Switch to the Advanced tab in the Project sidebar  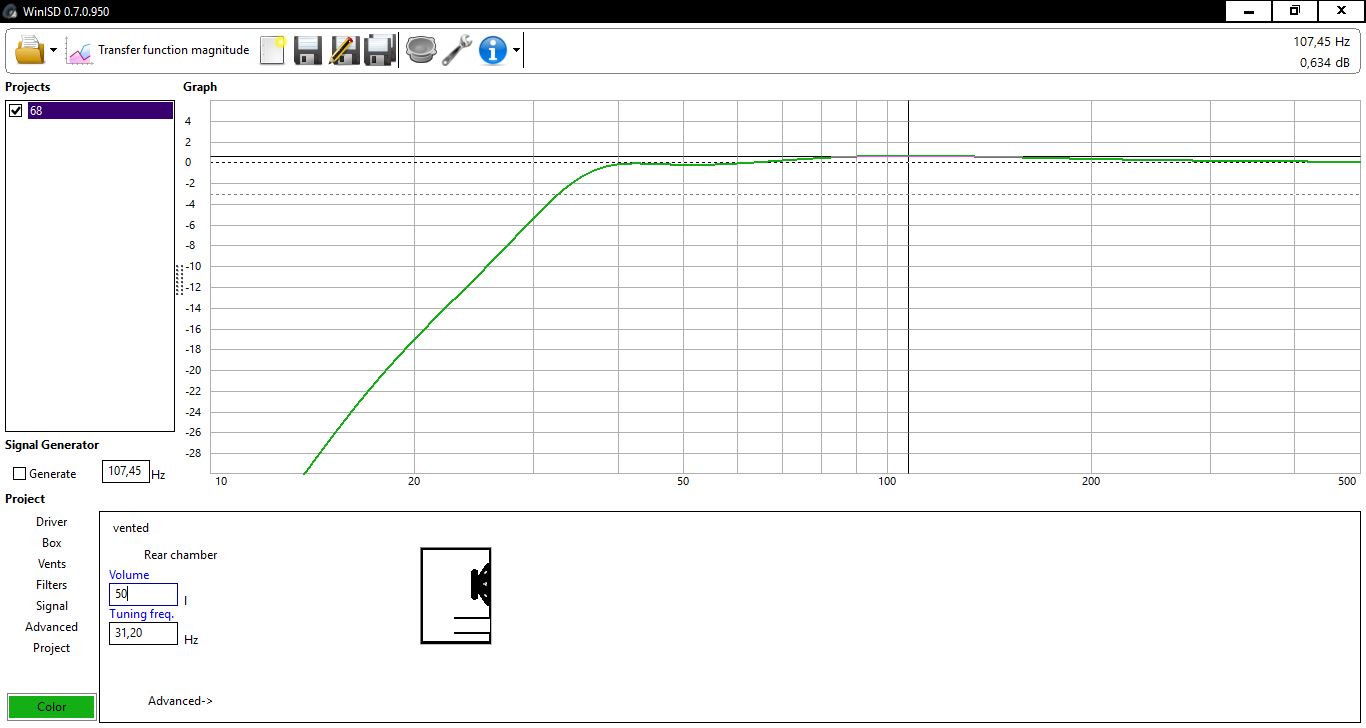click(52, 627)
